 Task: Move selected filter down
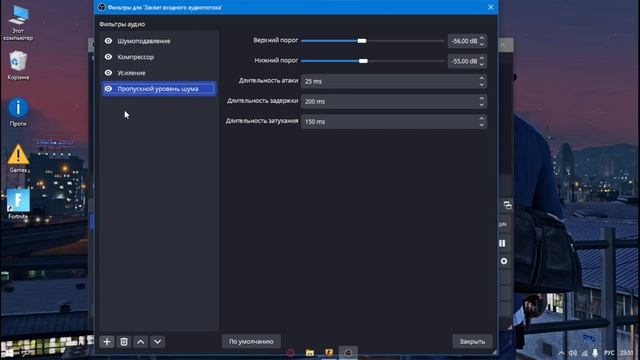(x=158, y=342)
